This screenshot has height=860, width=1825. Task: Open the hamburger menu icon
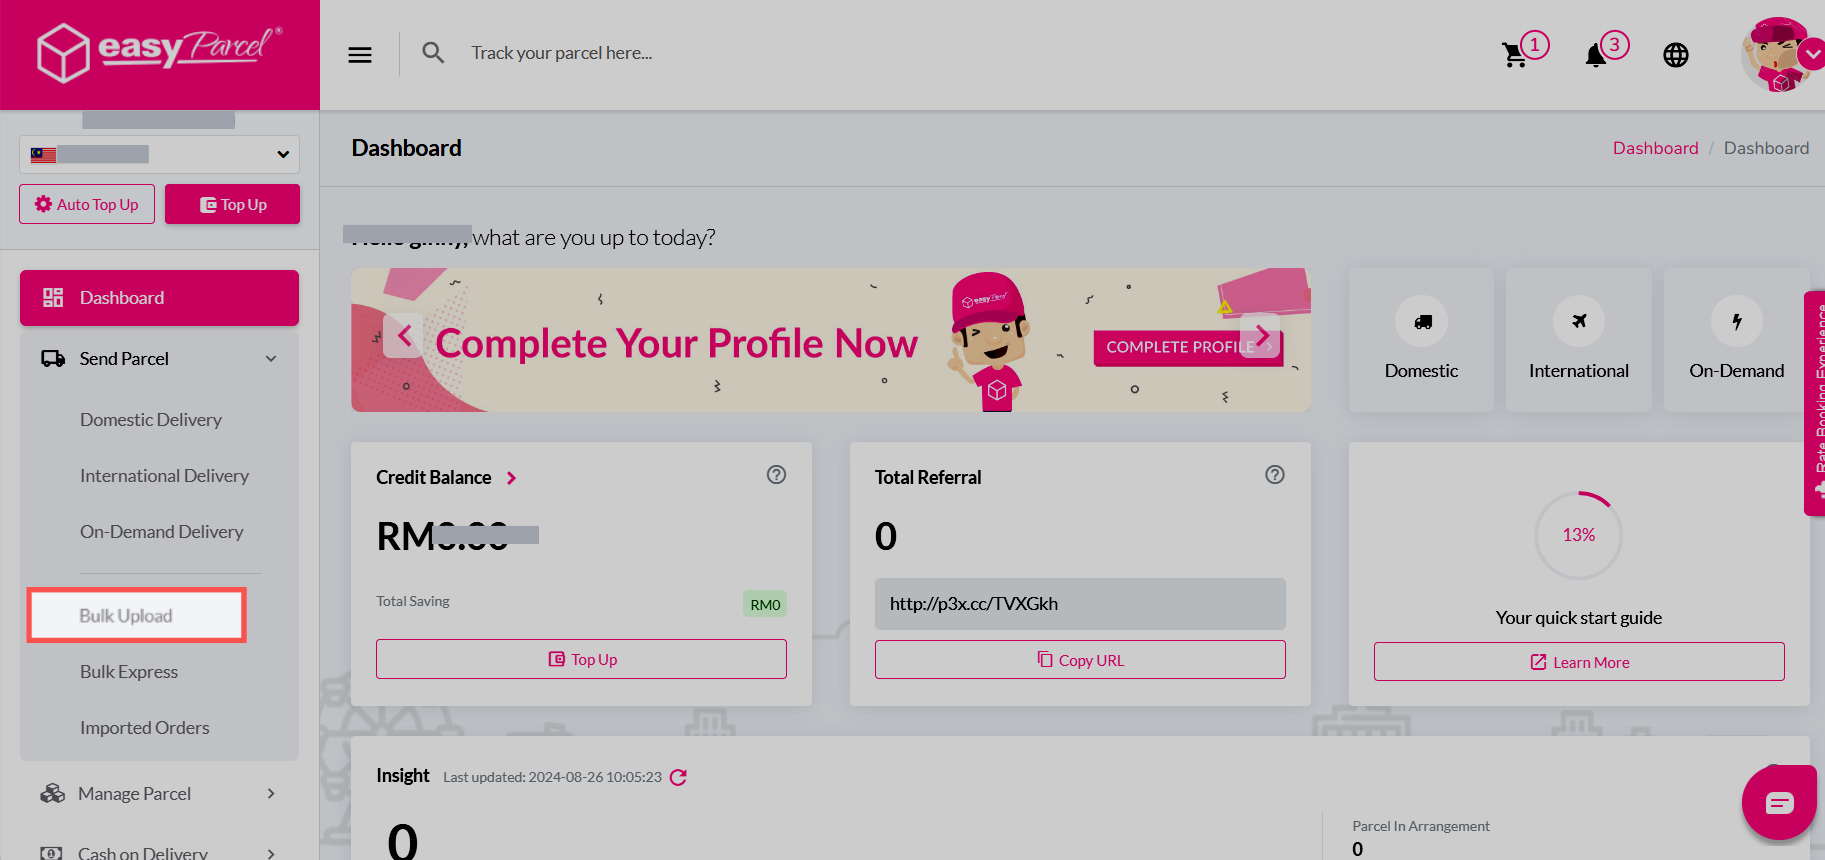pos(360,54)
